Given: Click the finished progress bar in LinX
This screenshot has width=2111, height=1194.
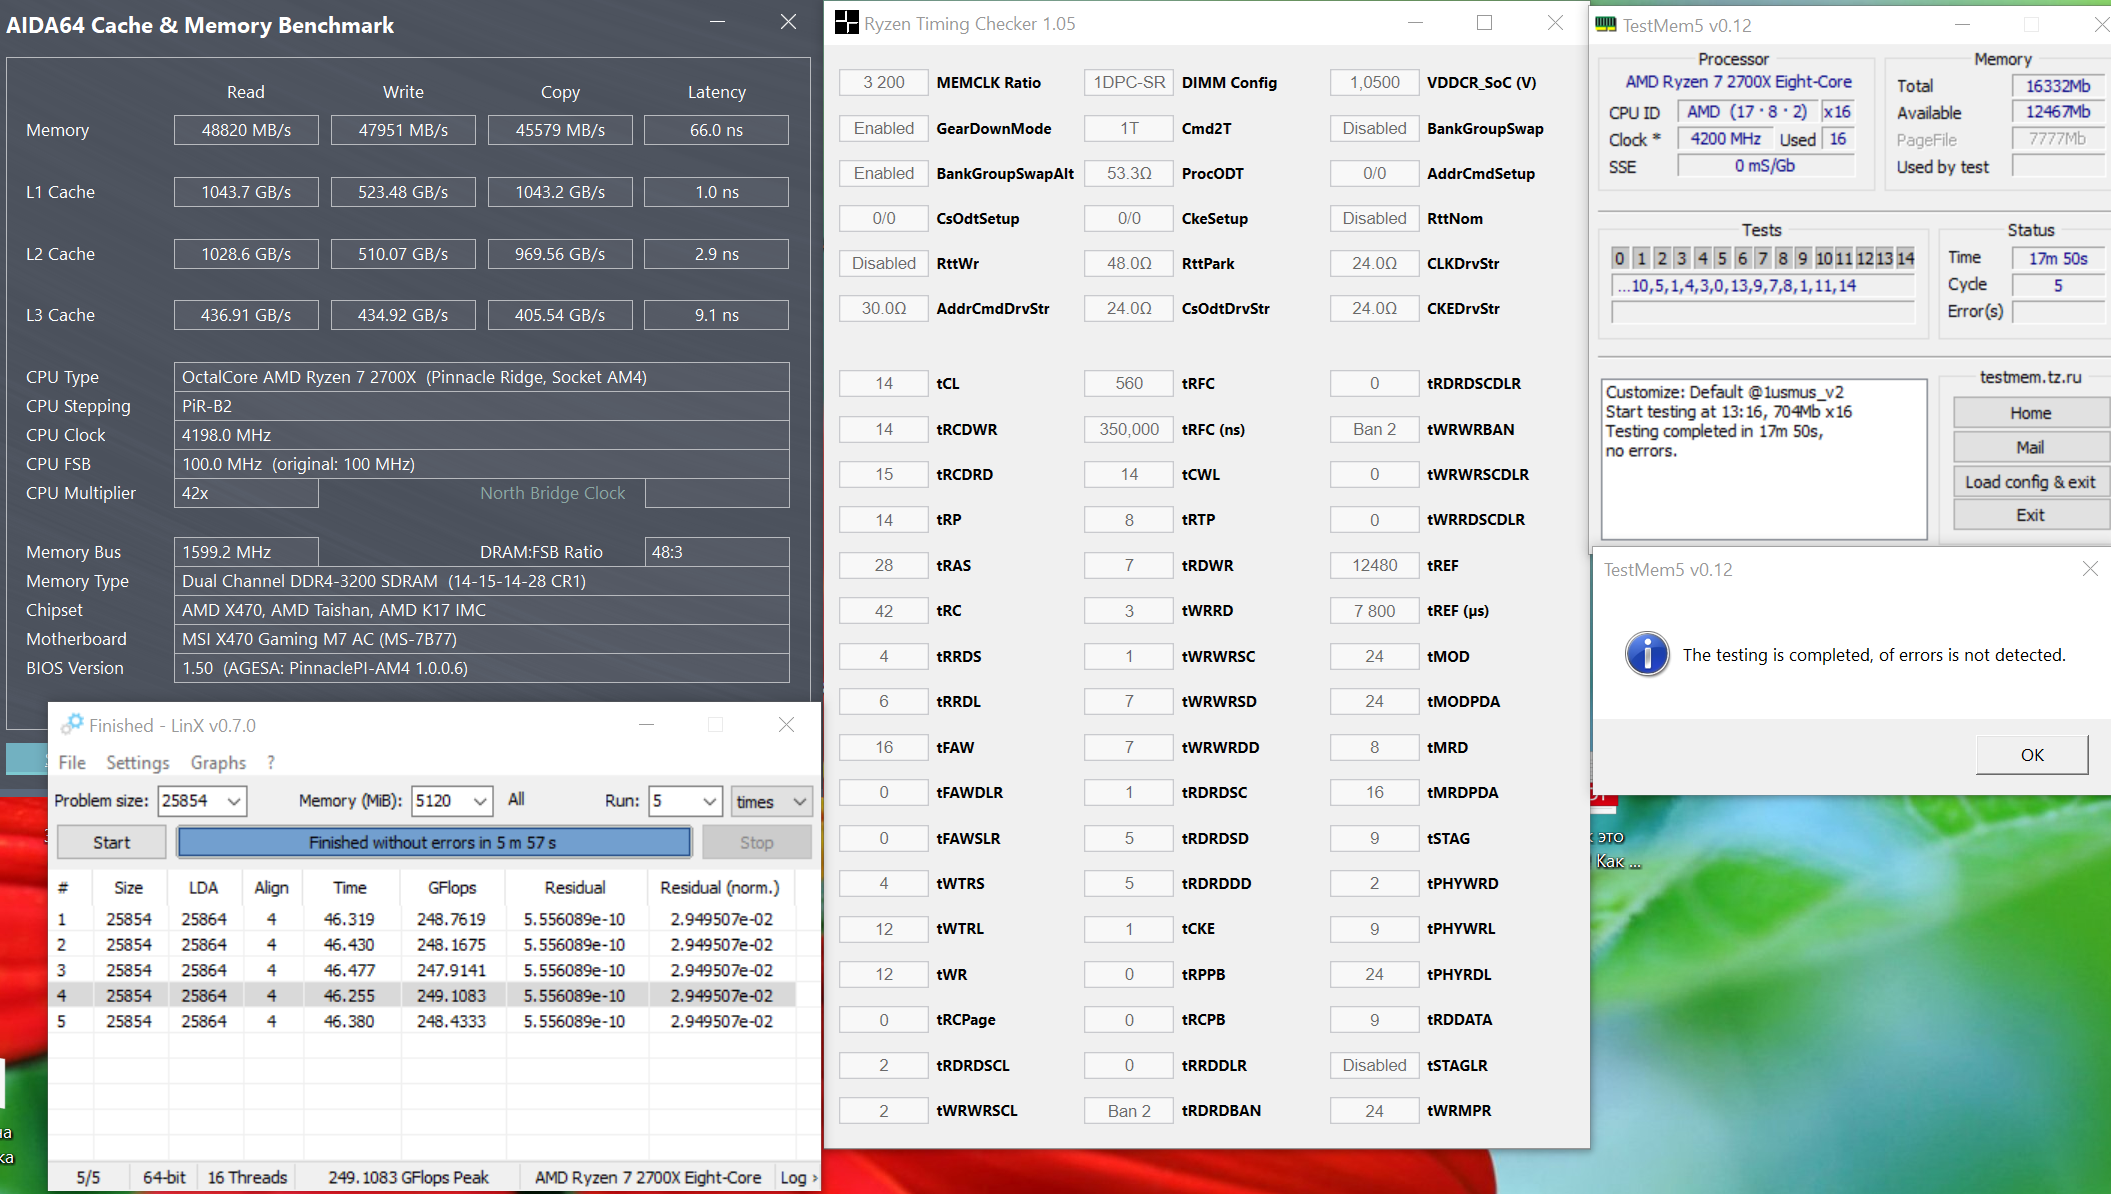Looking at the screenshot, I should (433, 842).
